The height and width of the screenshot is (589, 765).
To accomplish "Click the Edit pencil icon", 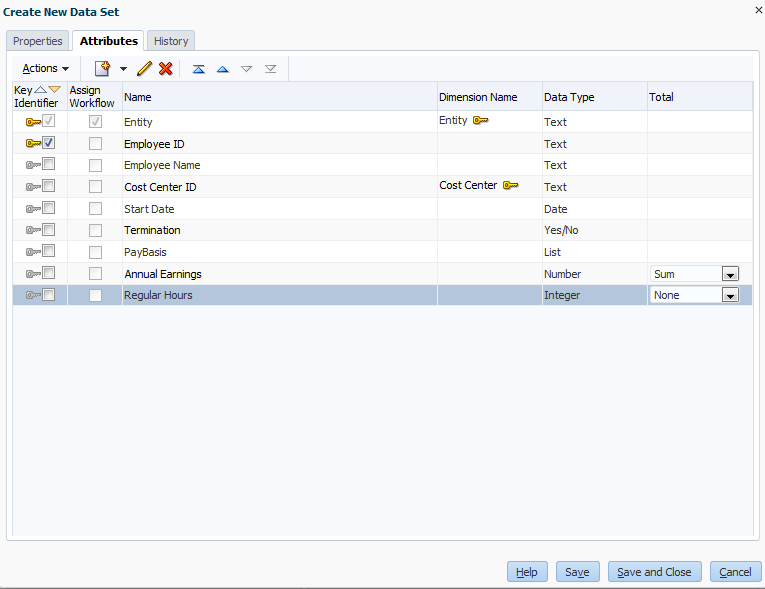I will tap(144, 69).
